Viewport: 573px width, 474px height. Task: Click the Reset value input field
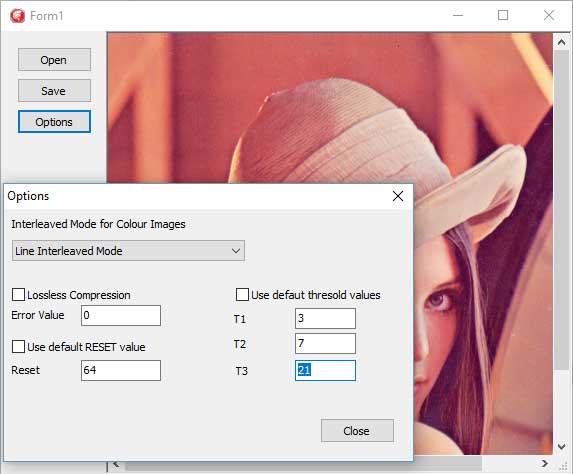[x=121, y=370]
